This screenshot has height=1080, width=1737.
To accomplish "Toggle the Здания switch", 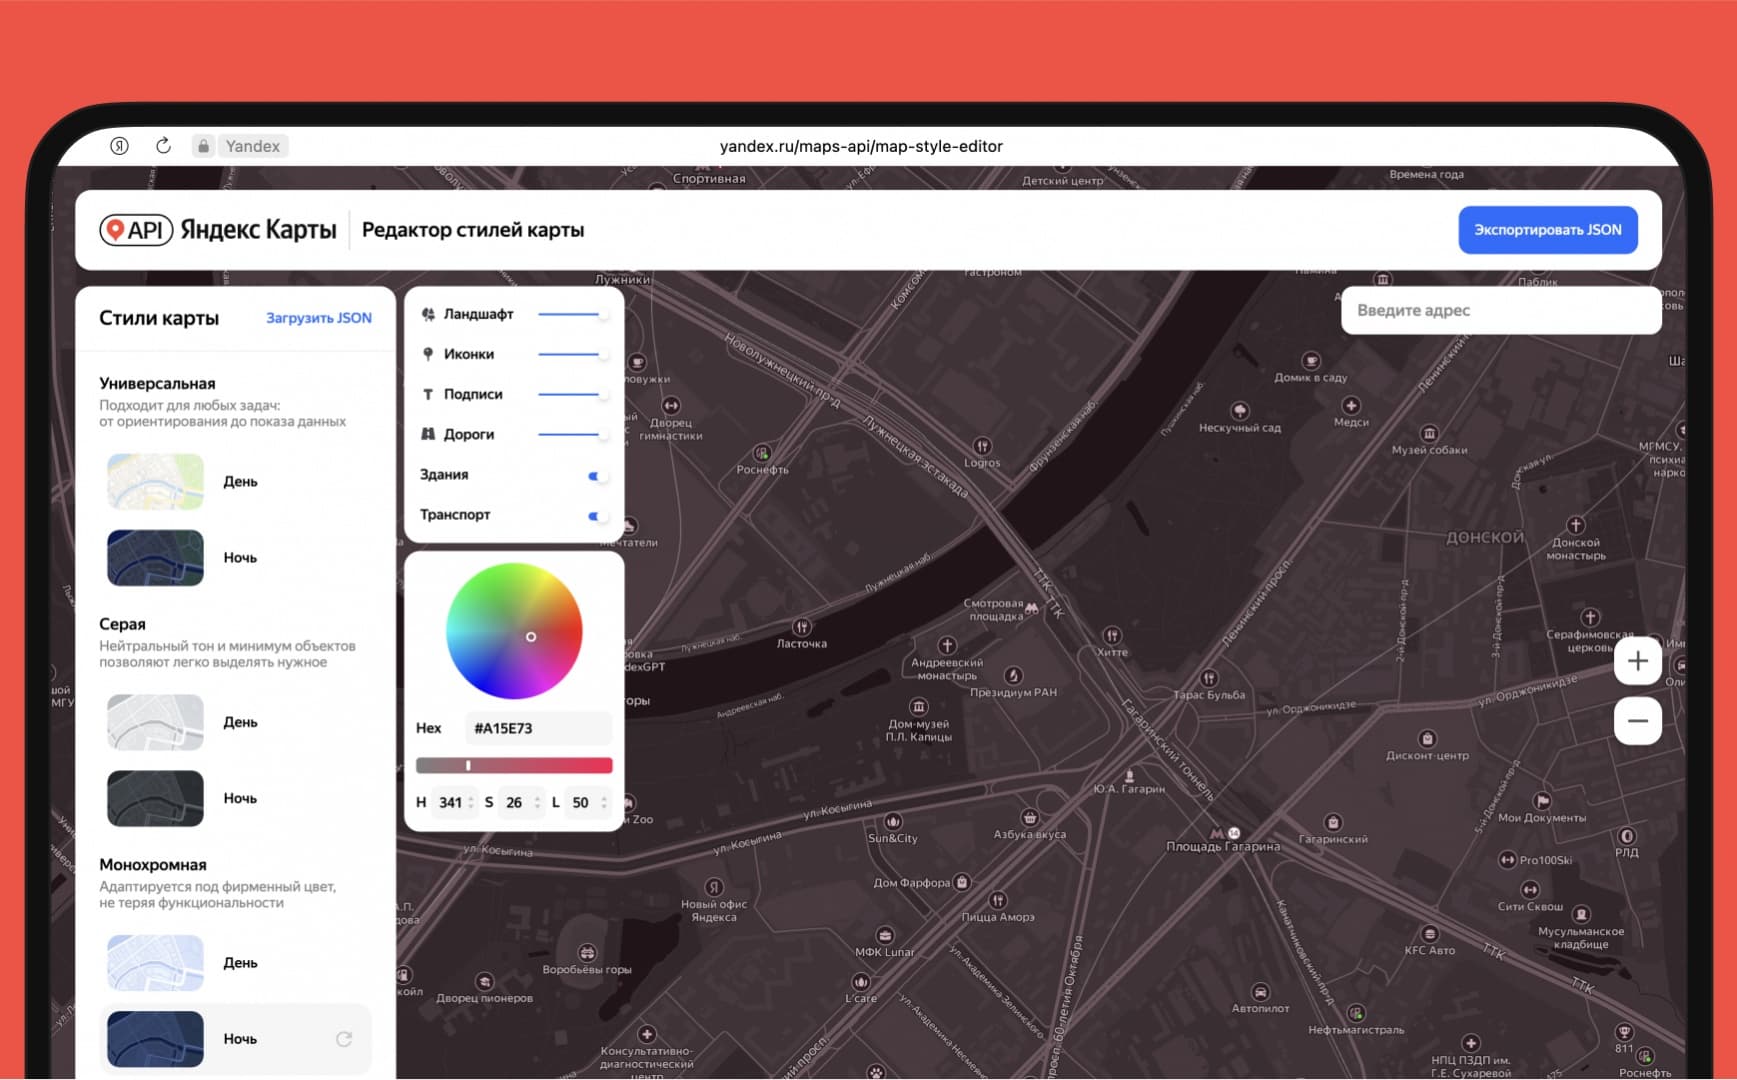I will point(596,476).
